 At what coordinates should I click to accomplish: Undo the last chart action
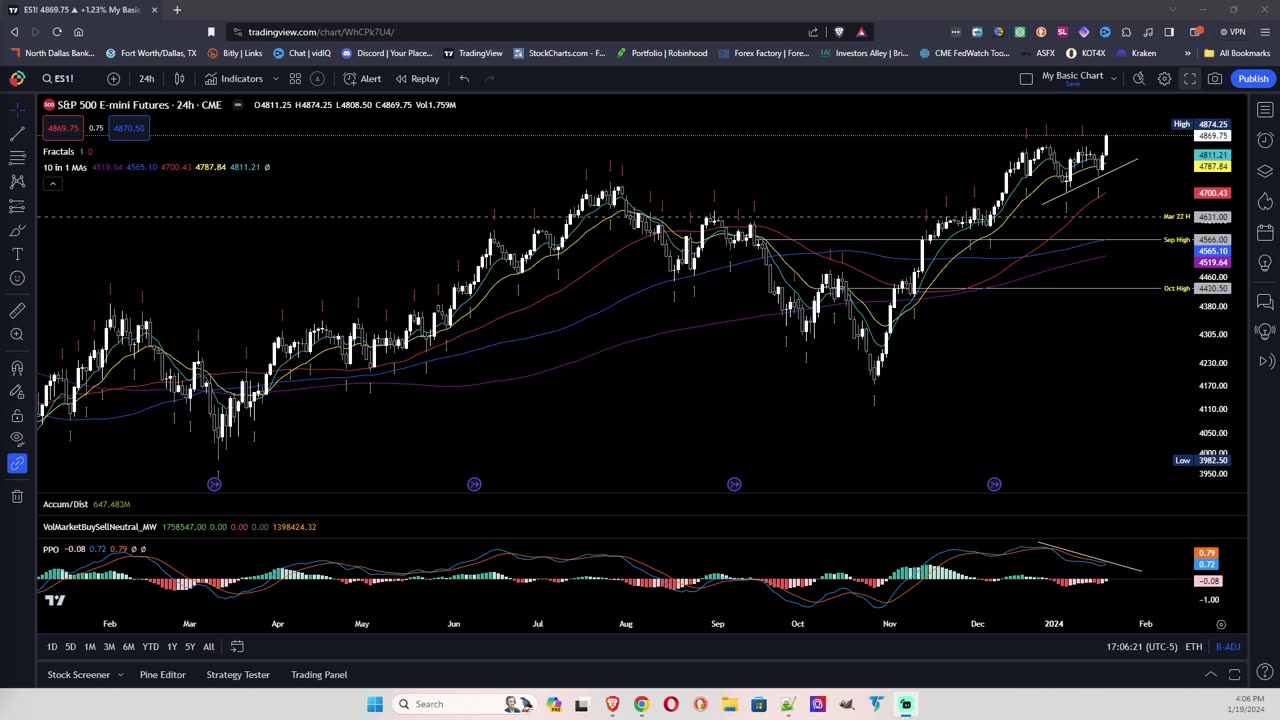[x=464, y=79]
